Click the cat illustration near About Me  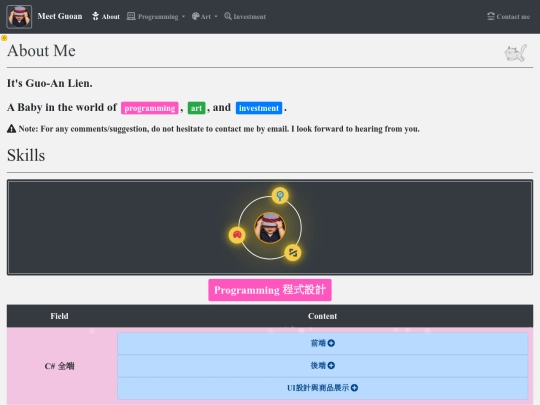click(516, 53)
